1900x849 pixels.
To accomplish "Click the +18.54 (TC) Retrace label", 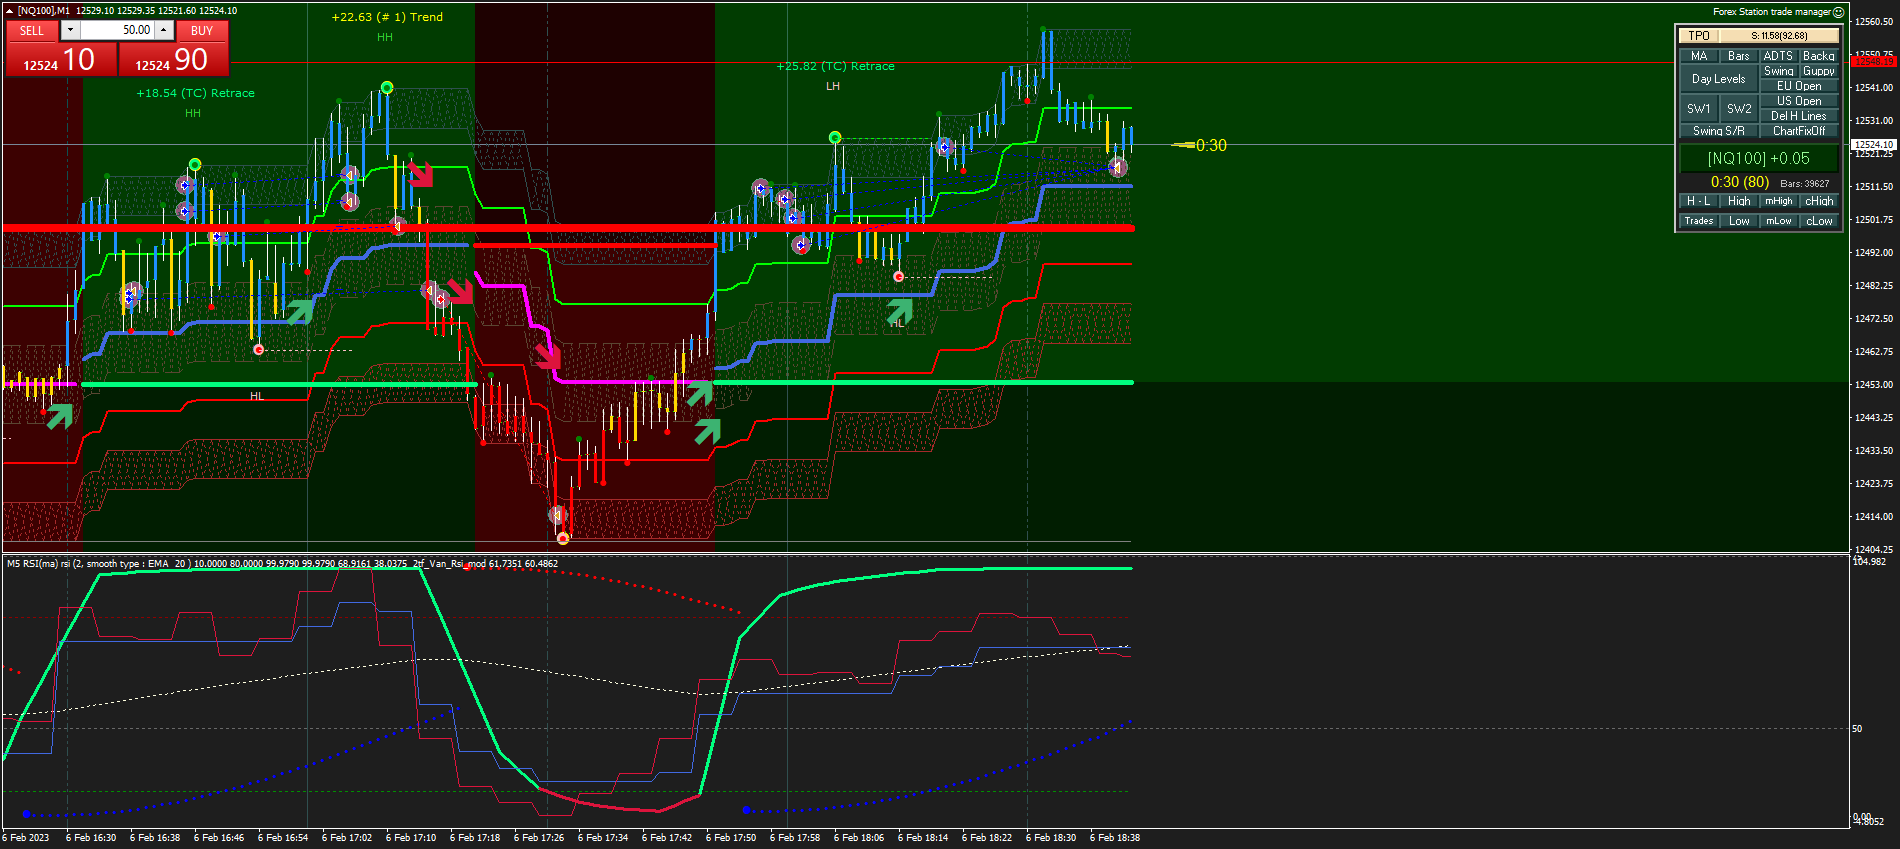I will point(196,93).
